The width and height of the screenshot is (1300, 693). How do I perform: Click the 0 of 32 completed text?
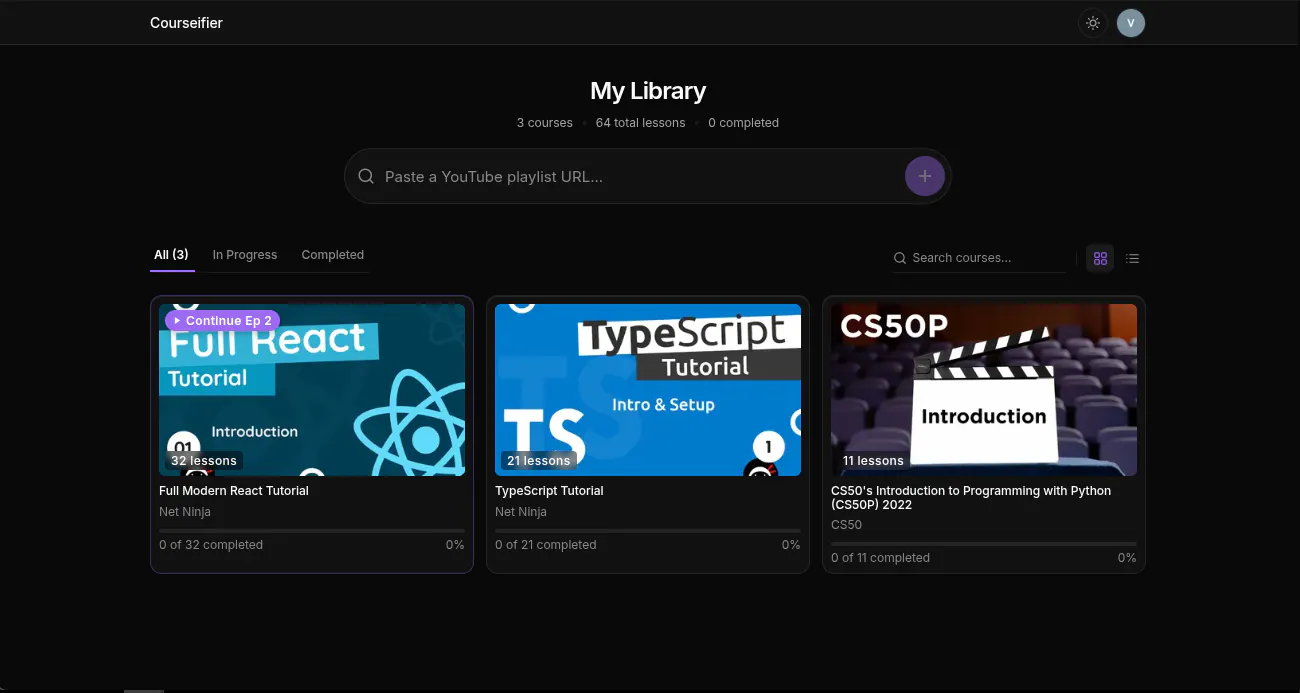211,545
